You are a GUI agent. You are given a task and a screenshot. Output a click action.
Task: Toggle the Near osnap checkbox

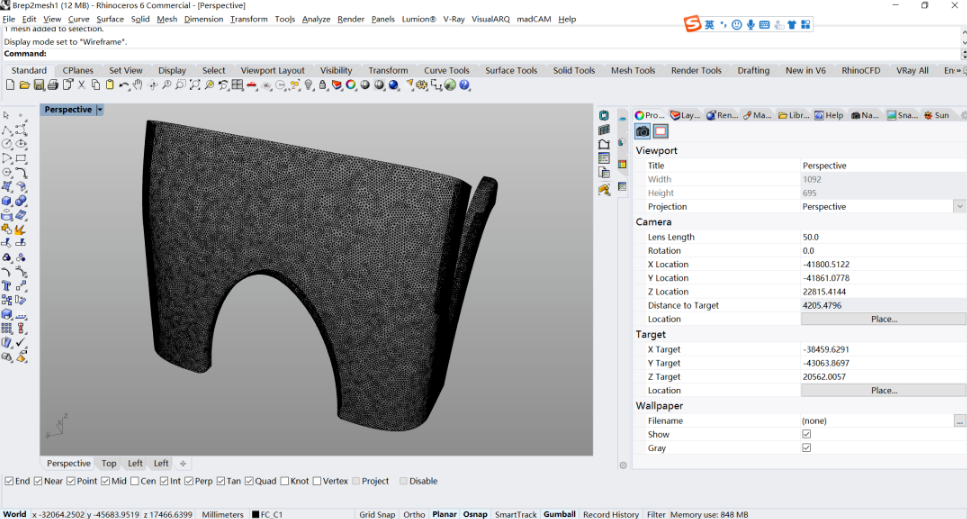38,481
